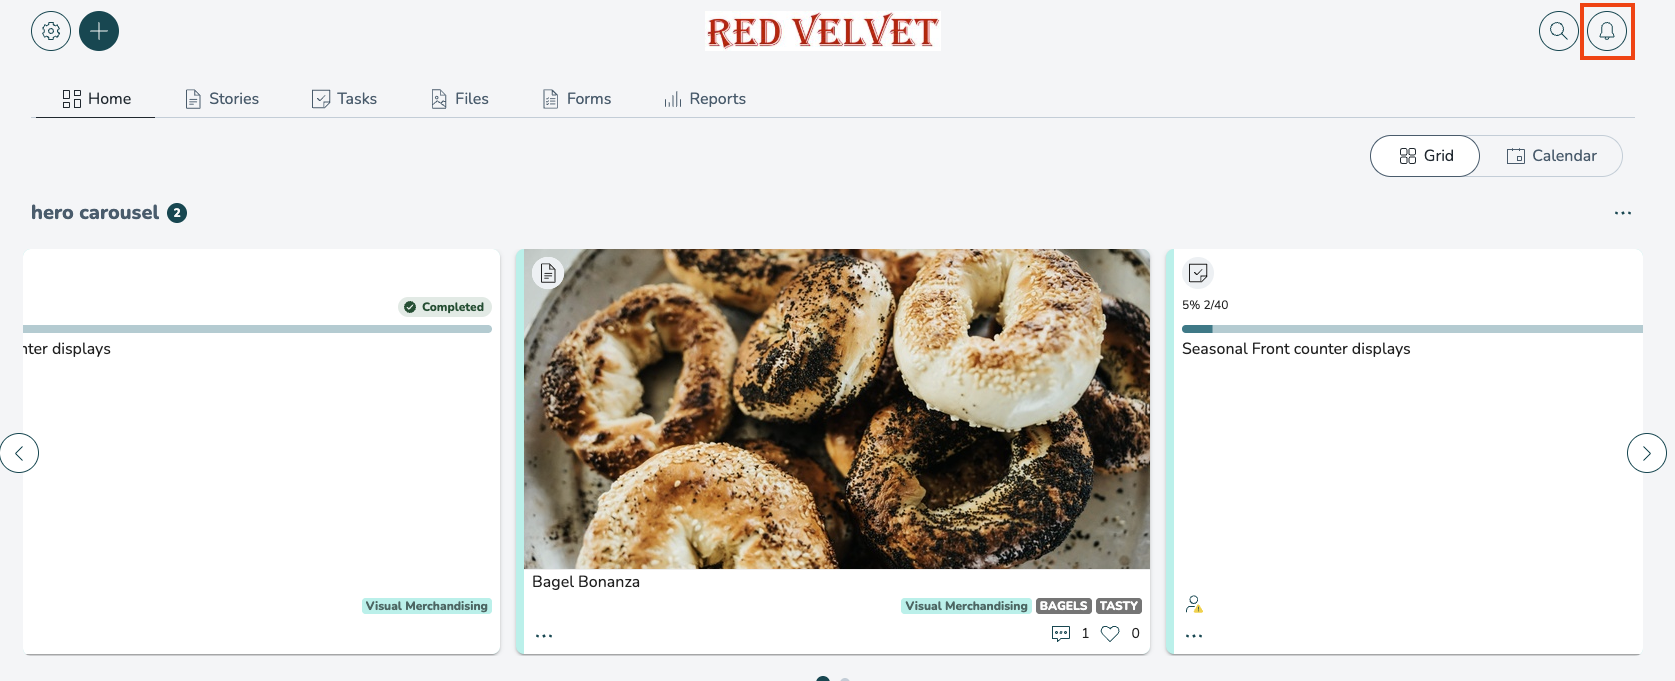Viewport: 1675px width, 681px height.
Task: Go to the Stories tab
Action: (222, 99)
